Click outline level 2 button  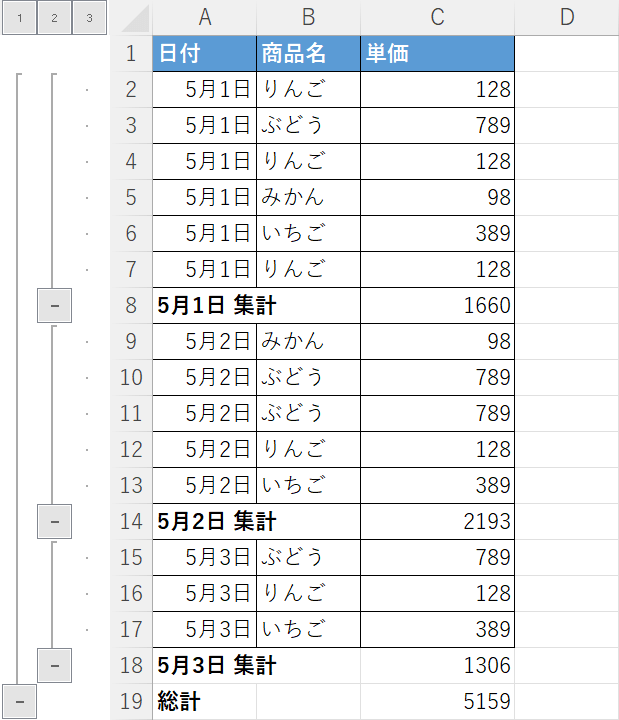click(54, 18)
